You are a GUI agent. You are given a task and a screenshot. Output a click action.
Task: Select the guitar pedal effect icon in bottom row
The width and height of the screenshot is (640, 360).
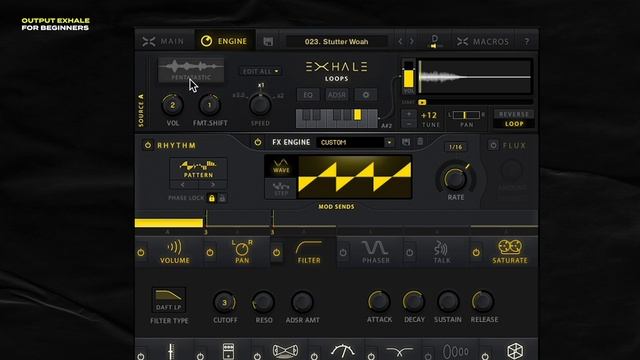[229, 351]
